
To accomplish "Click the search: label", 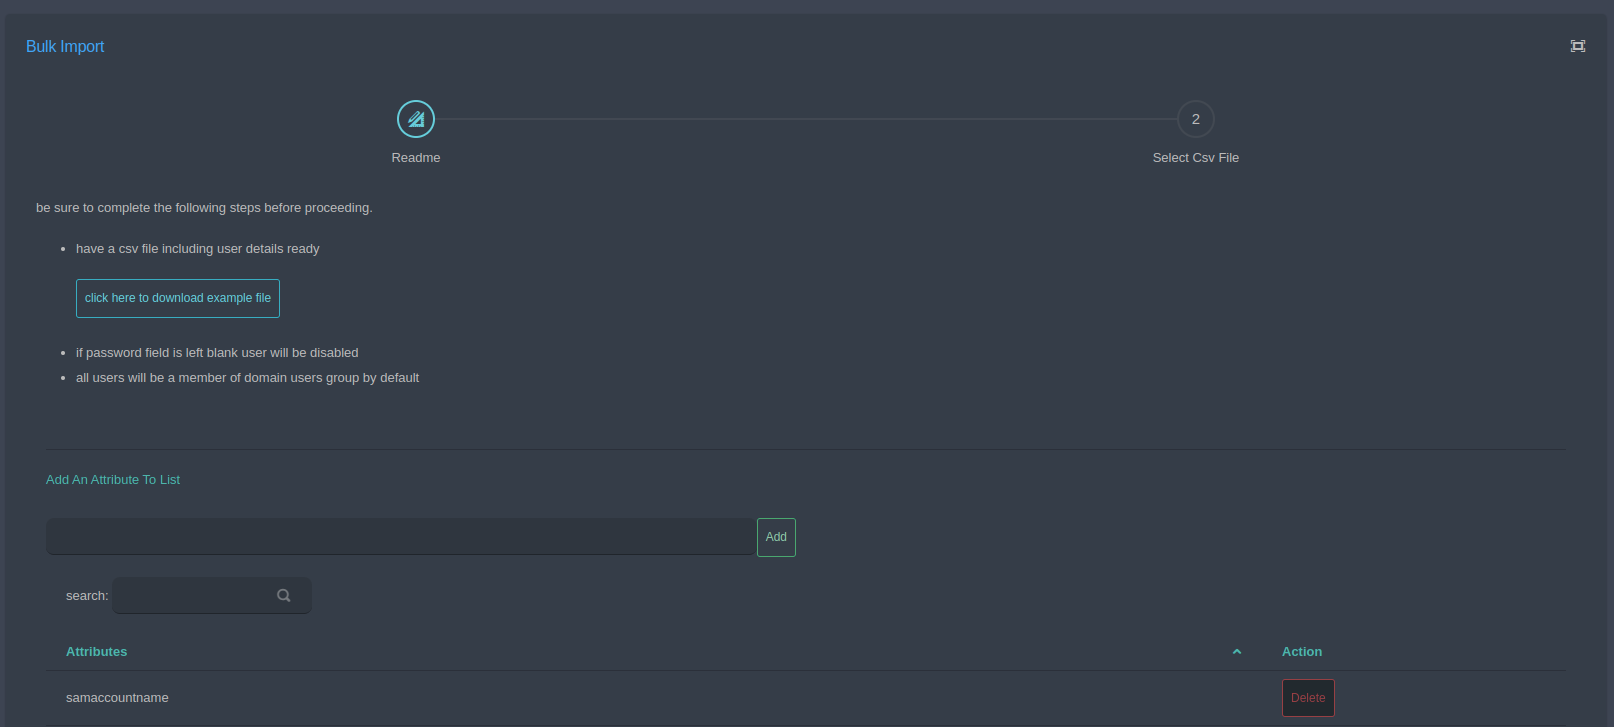I will 87,596.
